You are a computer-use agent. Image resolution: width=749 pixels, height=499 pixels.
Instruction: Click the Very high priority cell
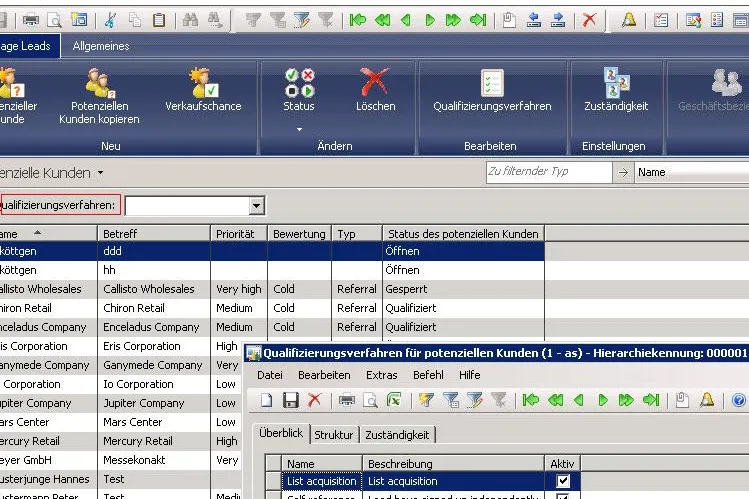[239, 289]
